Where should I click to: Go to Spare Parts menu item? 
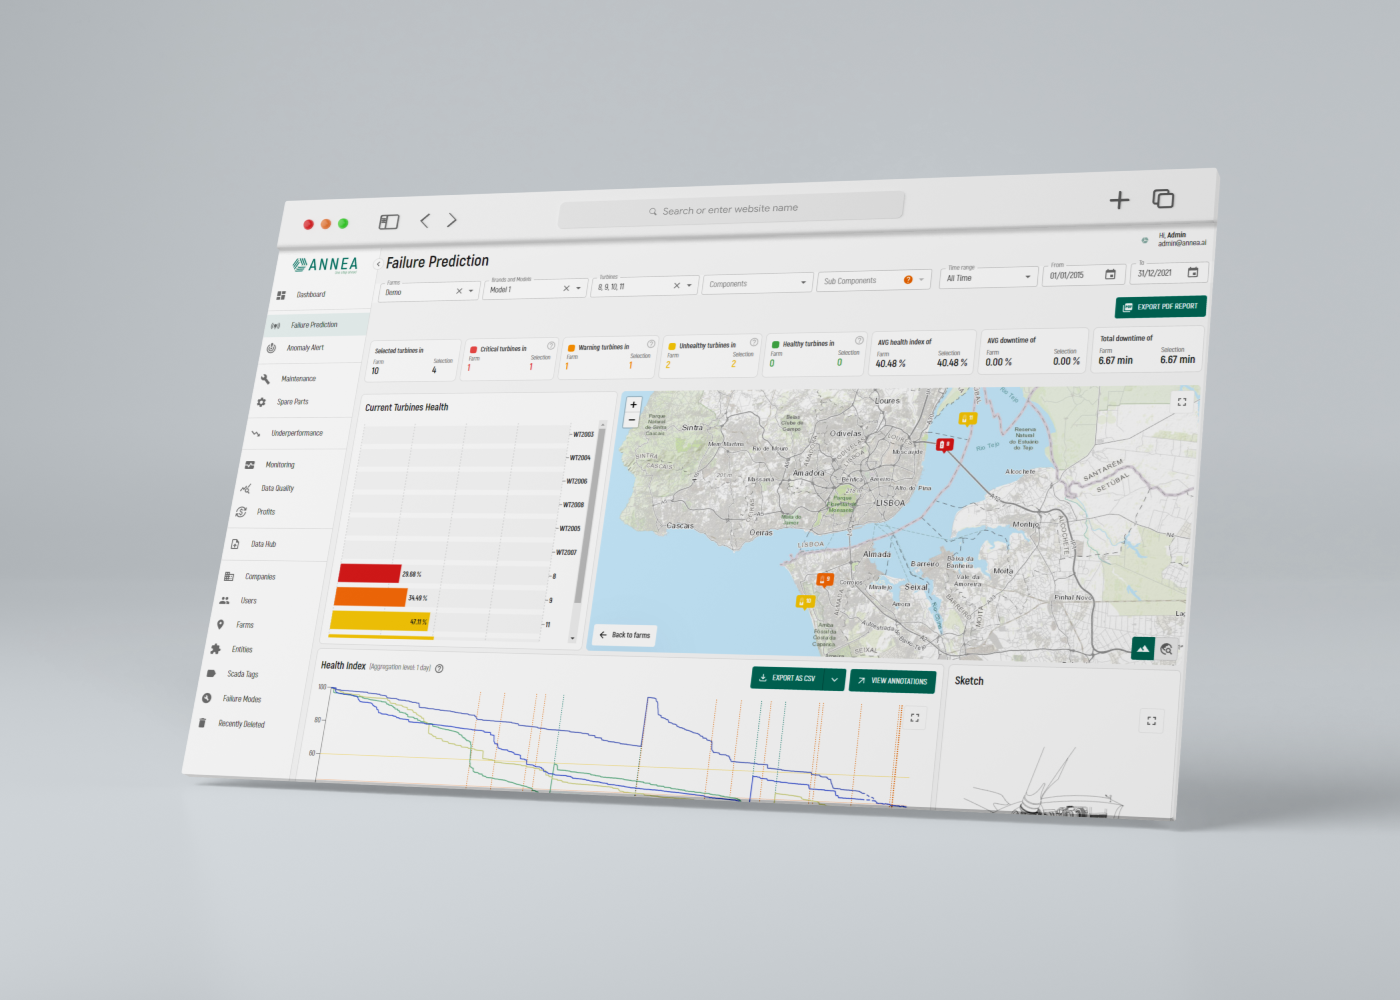pyautogui.click(x=292, y=402)
